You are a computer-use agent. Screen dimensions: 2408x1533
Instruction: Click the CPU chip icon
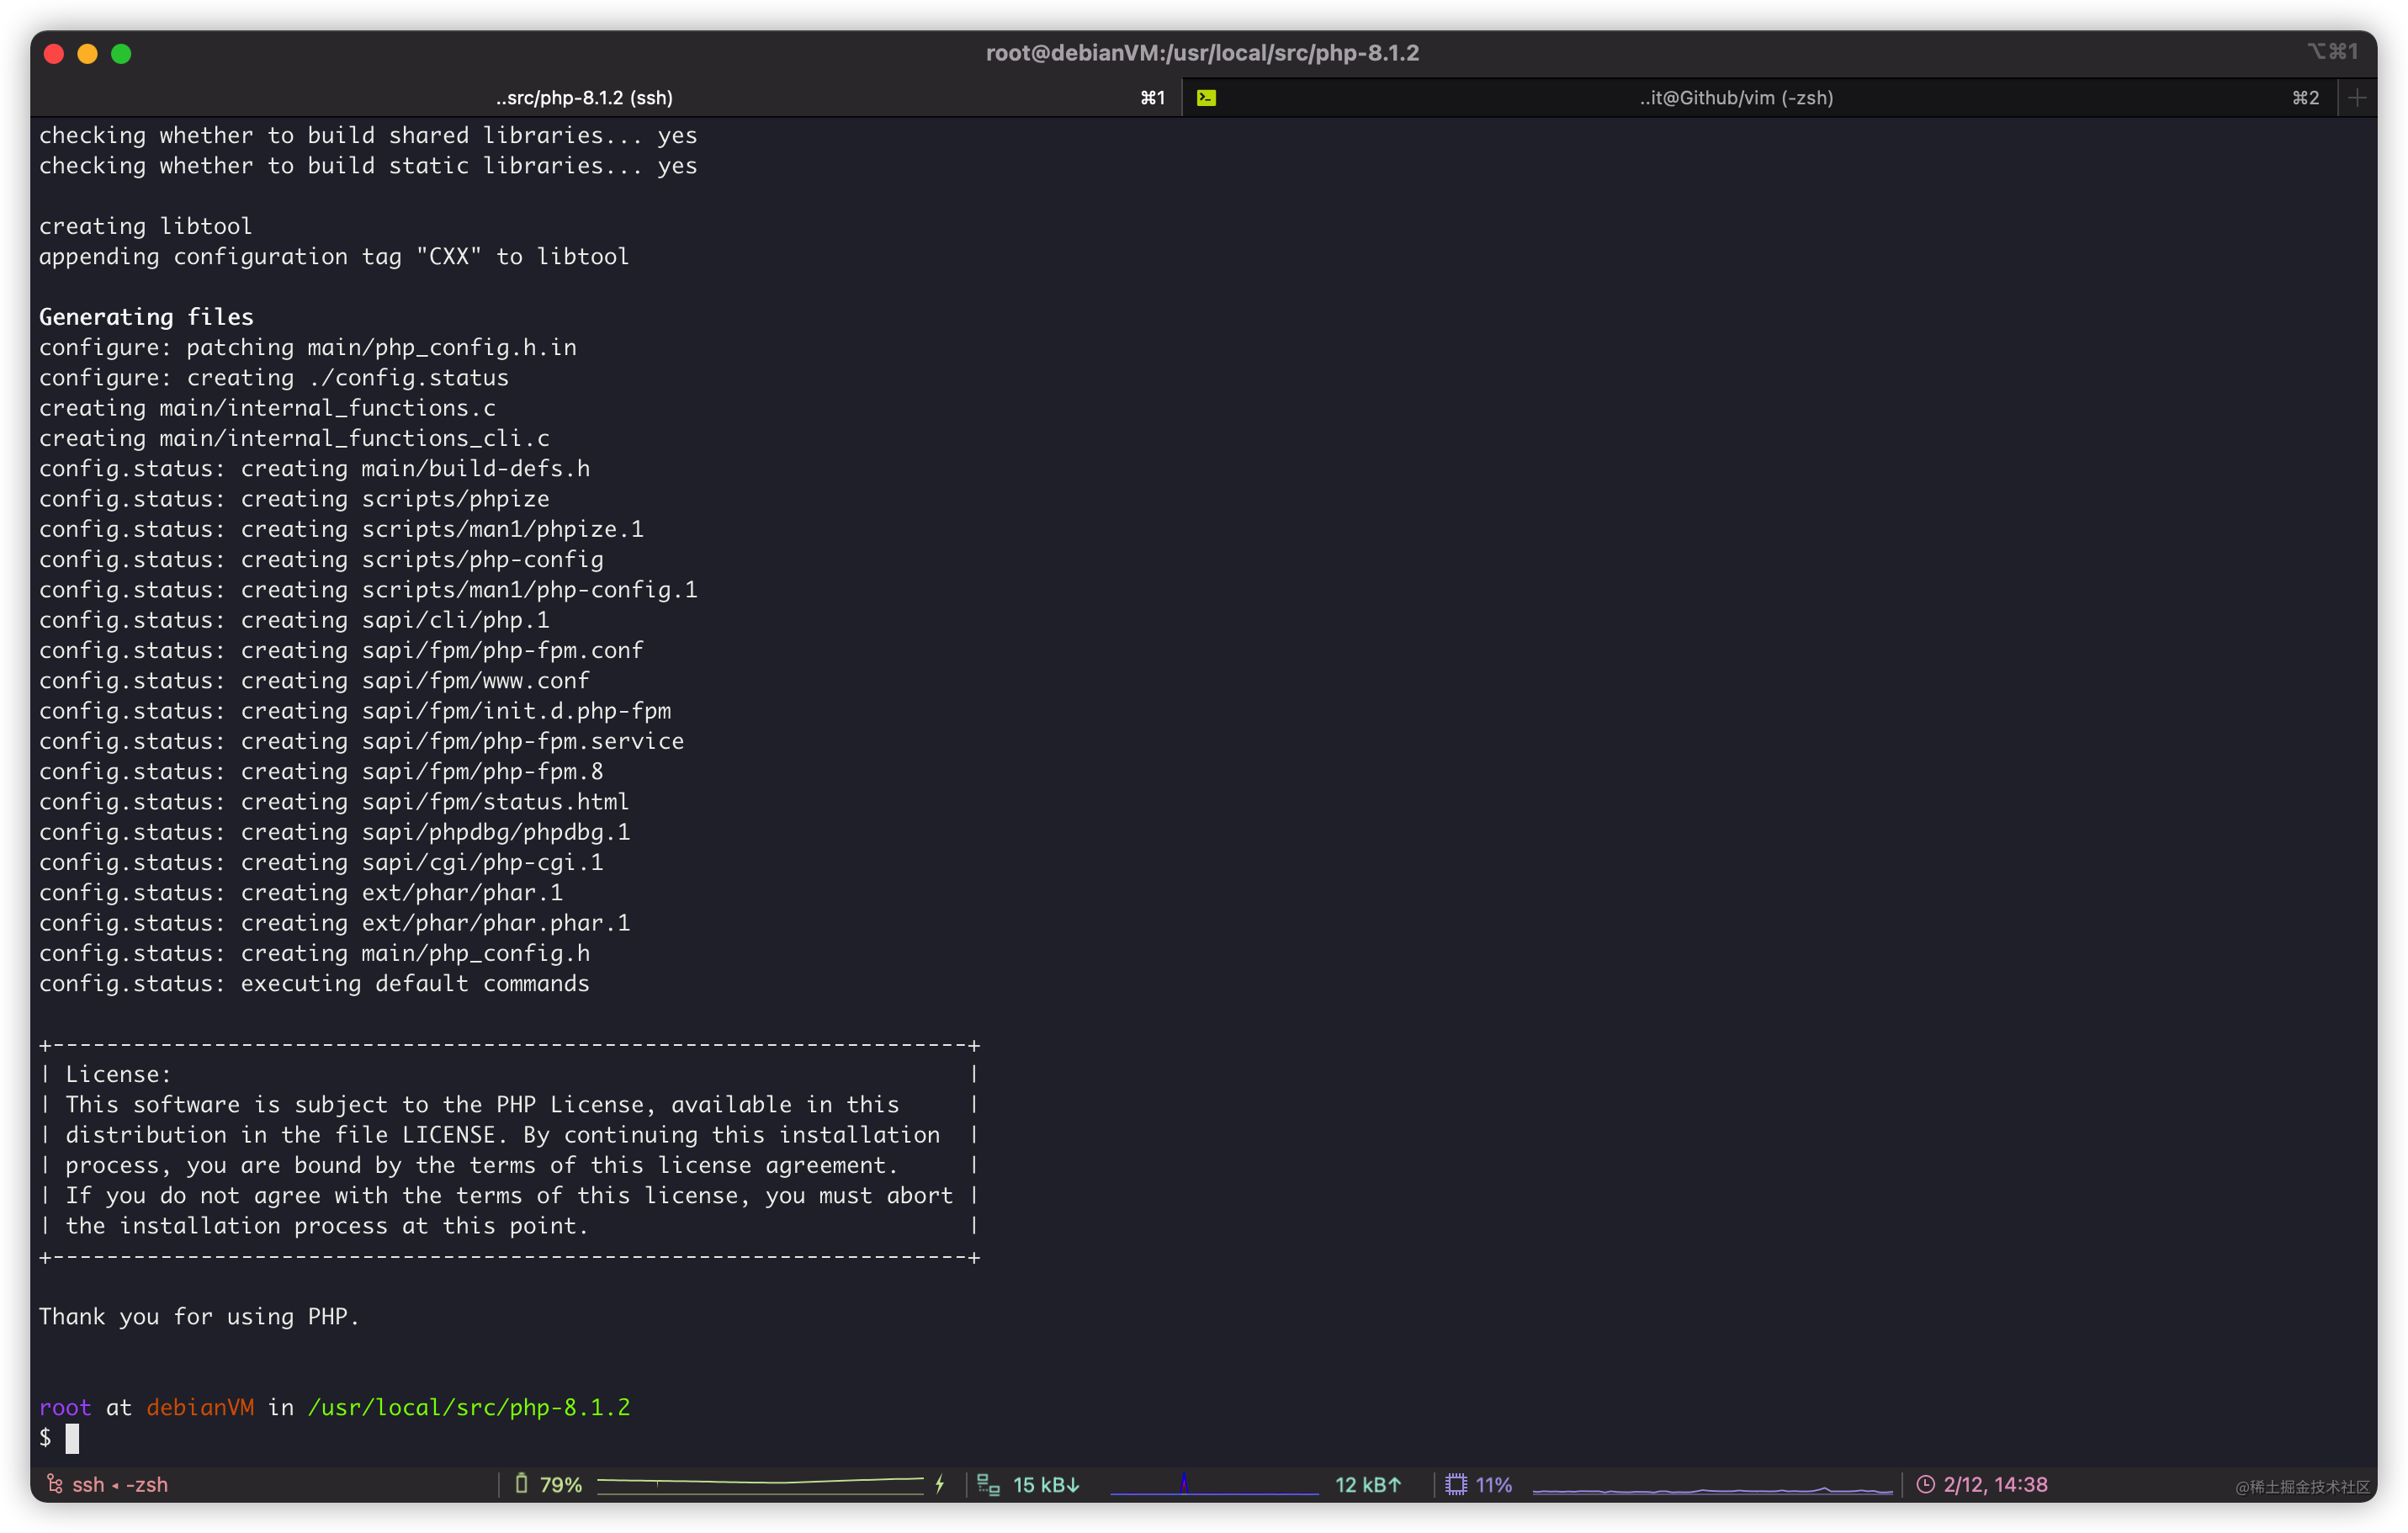(x=1456, y=1484)
